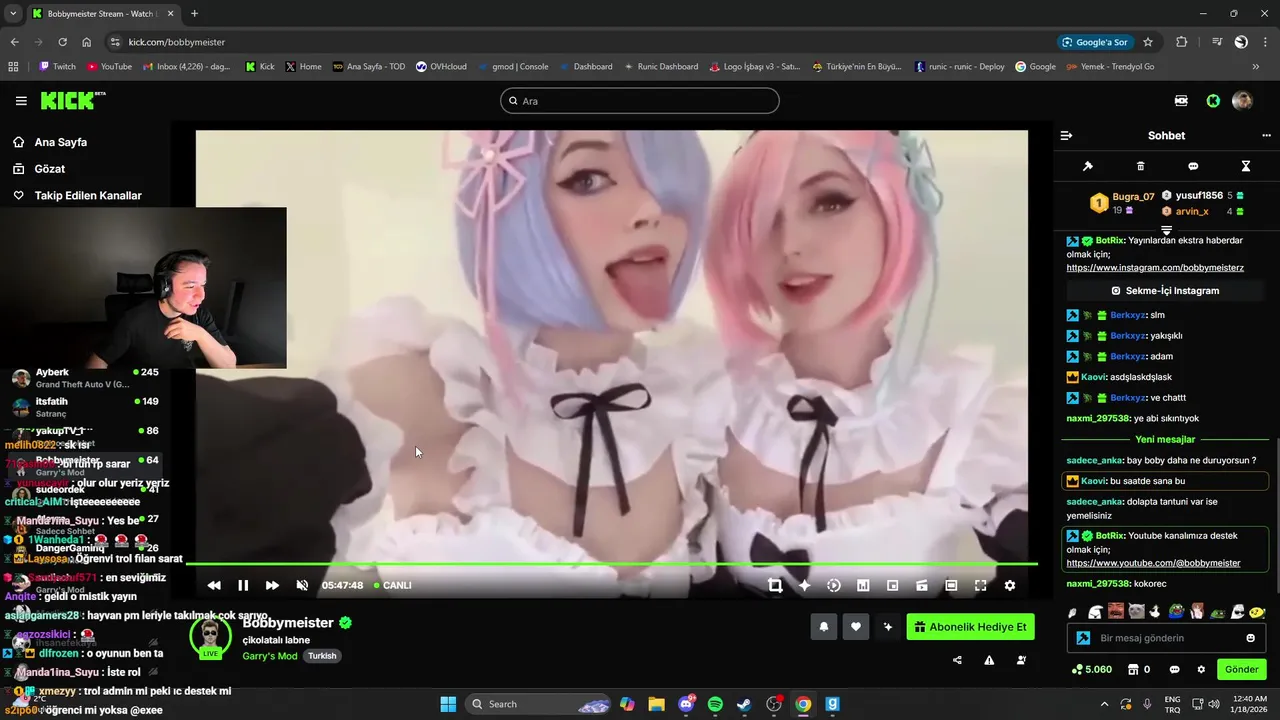Toggle theater mode on the player
The height and width of the screenshot is (720, 1280).
(x=951, y=585)
